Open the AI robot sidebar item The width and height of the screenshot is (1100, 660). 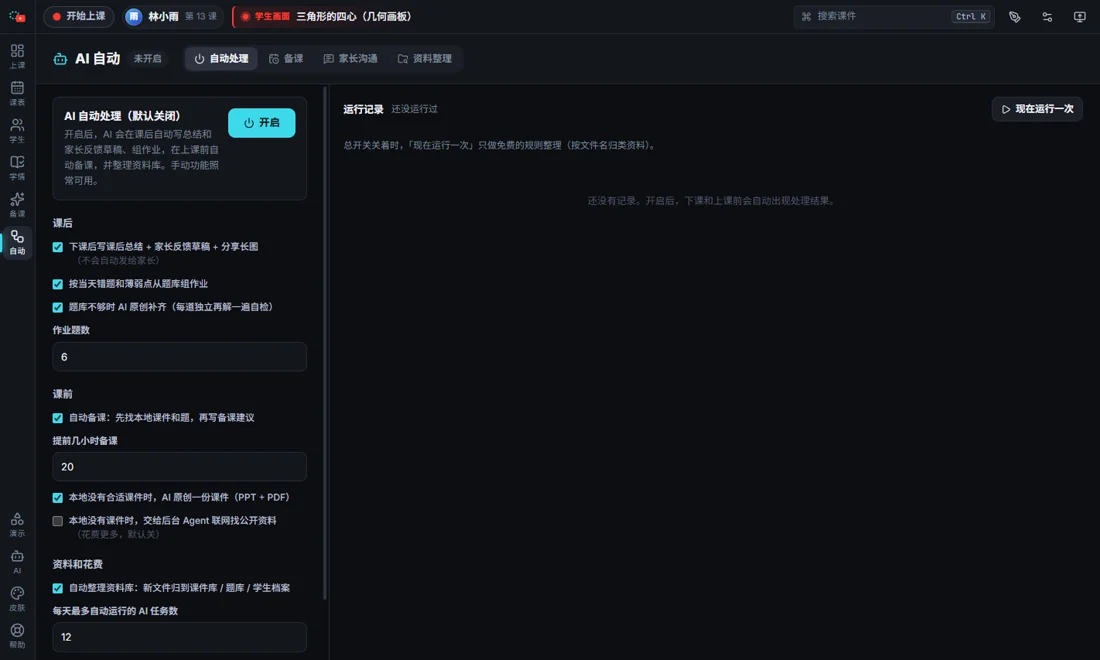(17, 562)
